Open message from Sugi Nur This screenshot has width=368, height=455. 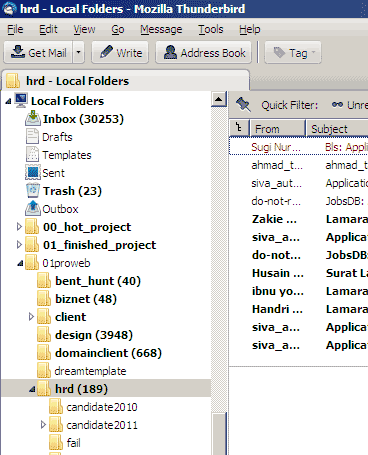(276, 147)
